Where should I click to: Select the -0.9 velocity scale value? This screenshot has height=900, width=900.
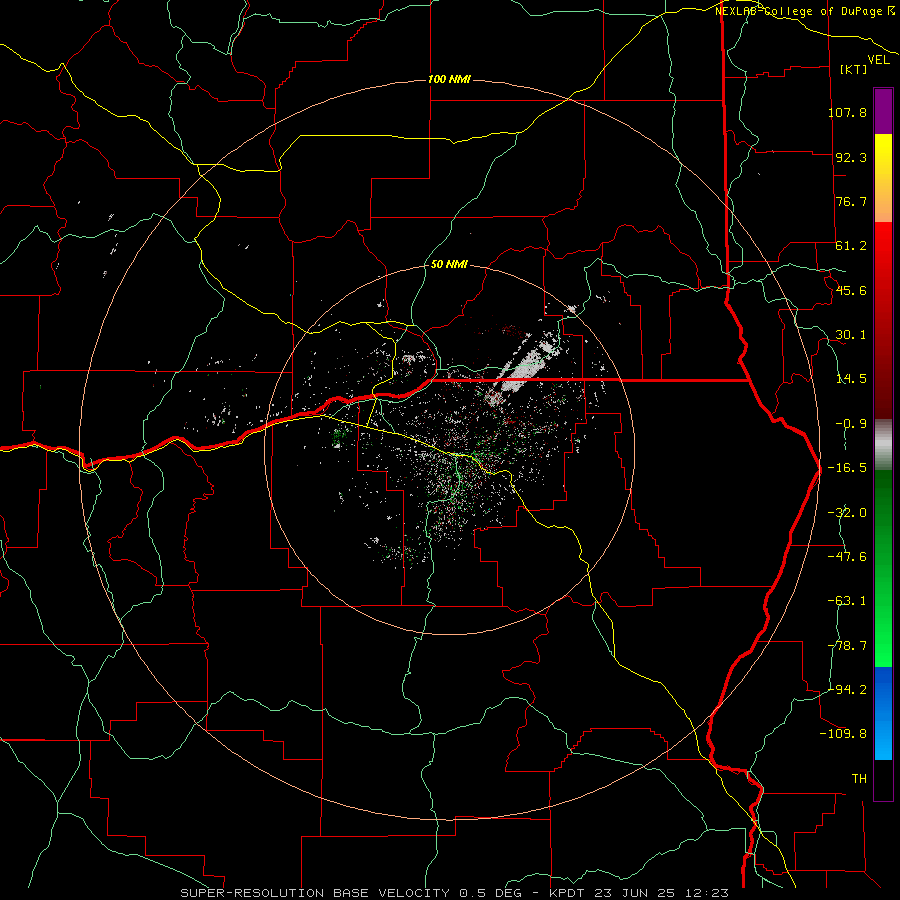[x=851, y=424]
